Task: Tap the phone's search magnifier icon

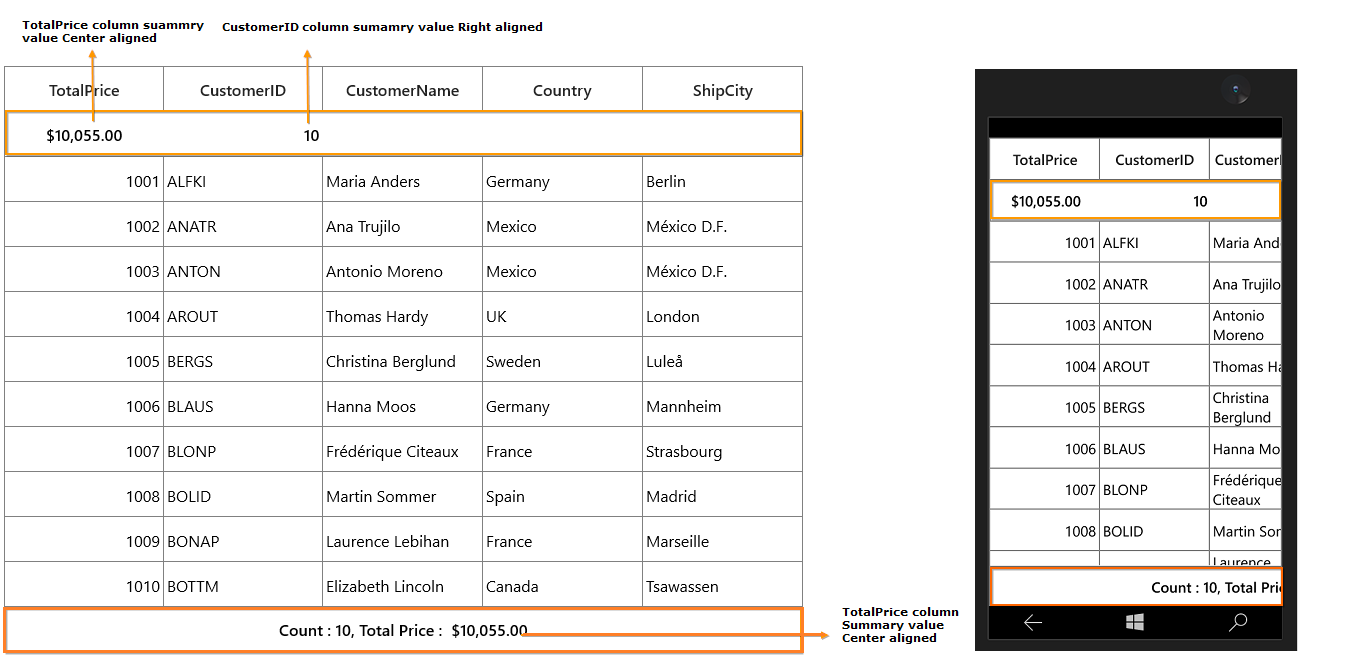Action: coord(1238,623)
